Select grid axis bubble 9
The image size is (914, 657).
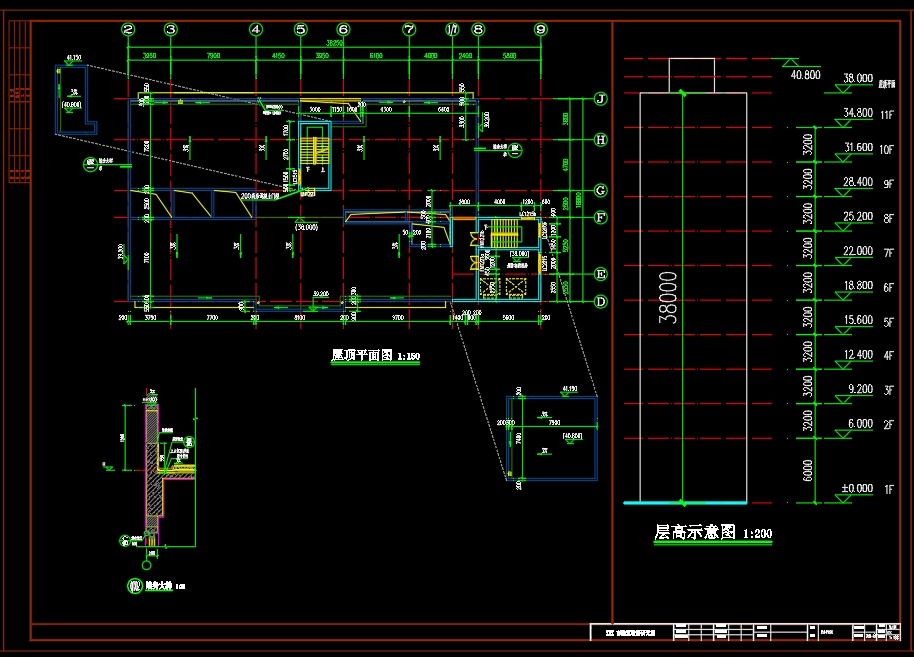(540, 29)
